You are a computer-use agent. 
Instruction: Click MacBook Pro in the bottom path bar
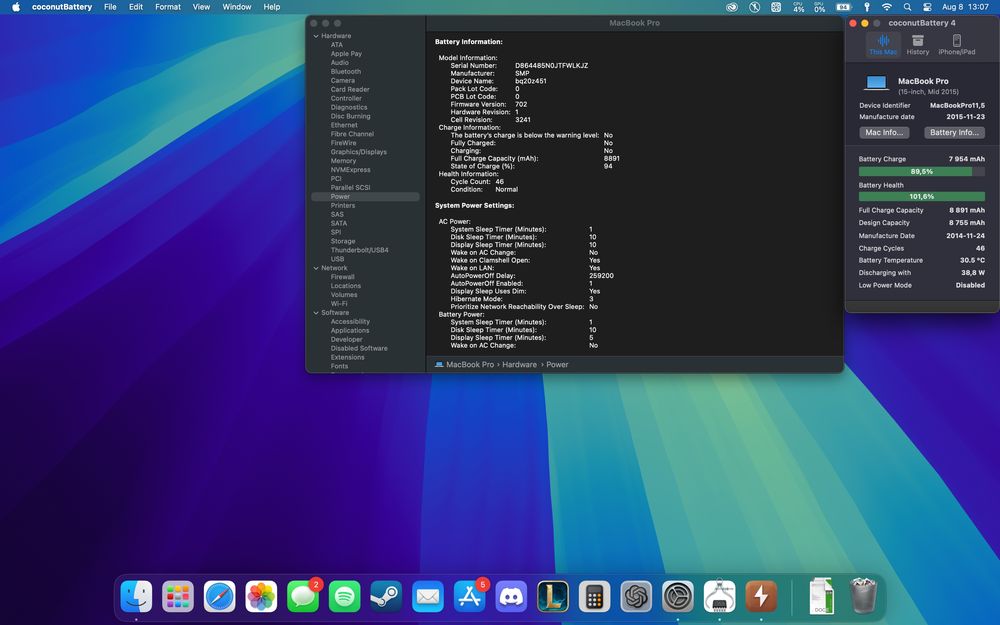click(470, 365)
